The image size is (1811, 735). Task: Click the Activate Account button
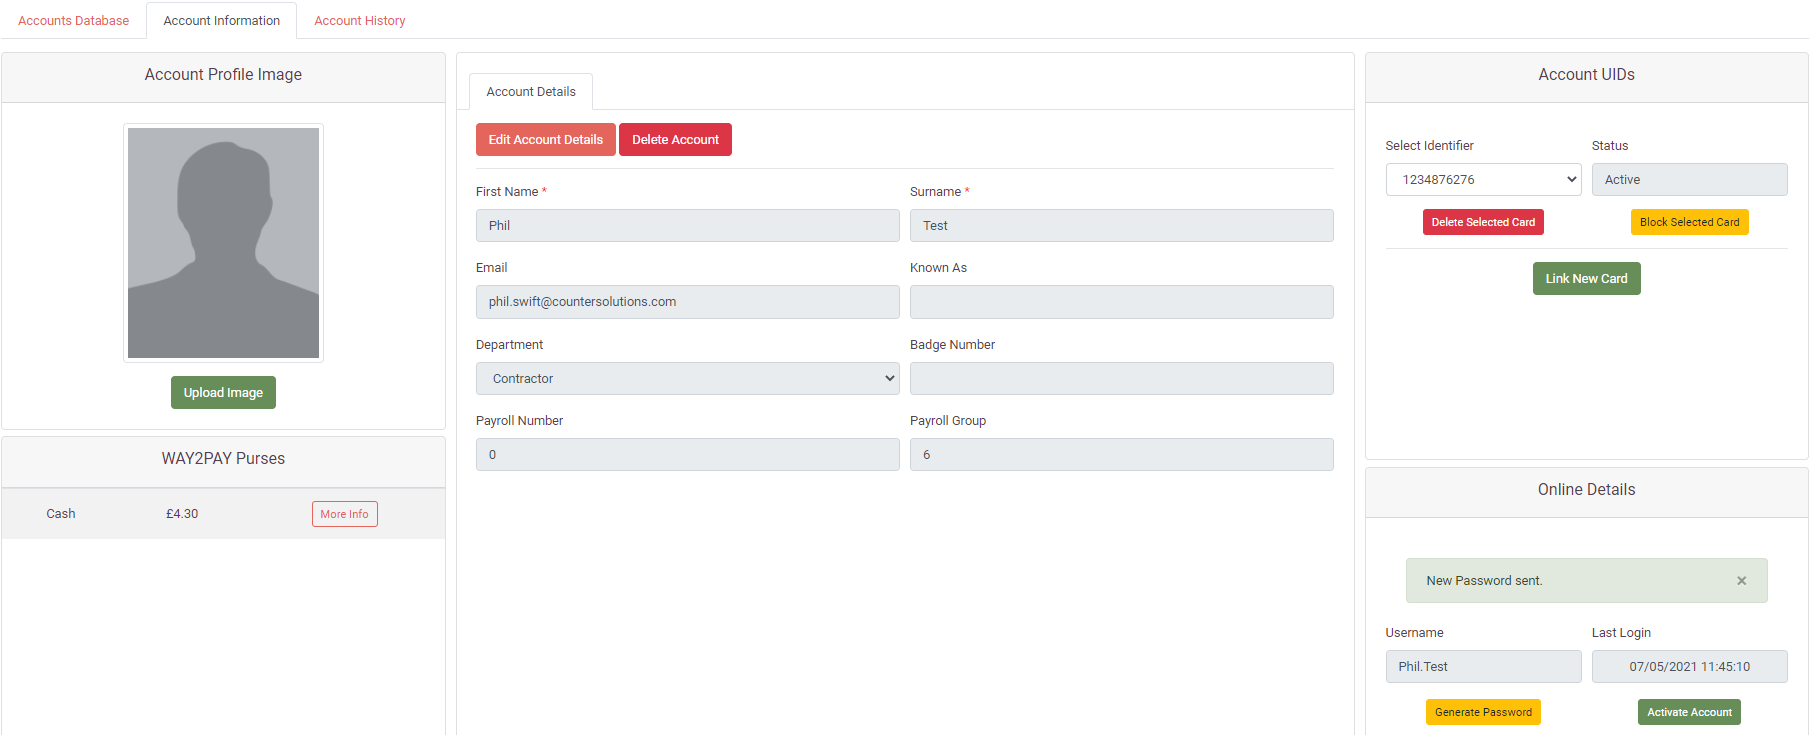click(1689, 712)
